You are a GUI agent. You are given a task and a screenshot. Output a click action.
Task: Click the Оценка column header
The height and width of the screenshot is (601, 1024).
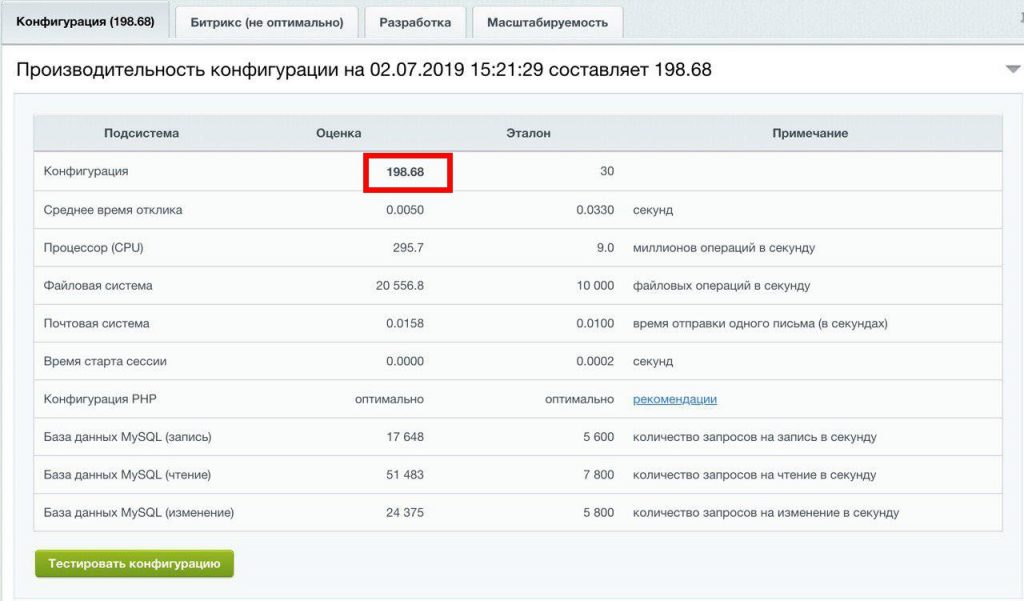coord(338,133)
